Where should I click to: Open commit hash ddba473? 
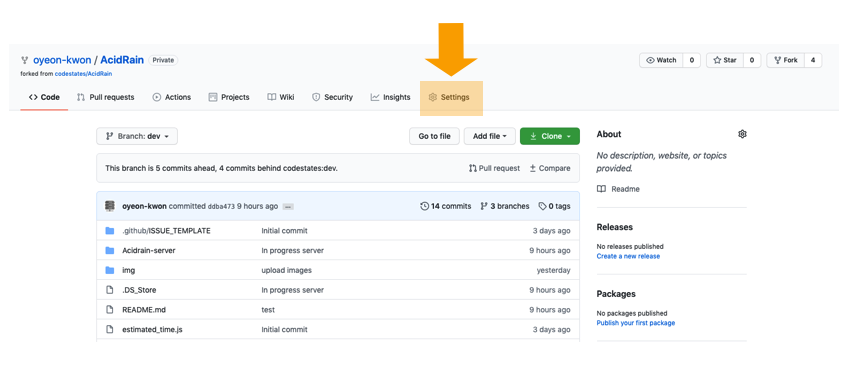click(221, 207)
